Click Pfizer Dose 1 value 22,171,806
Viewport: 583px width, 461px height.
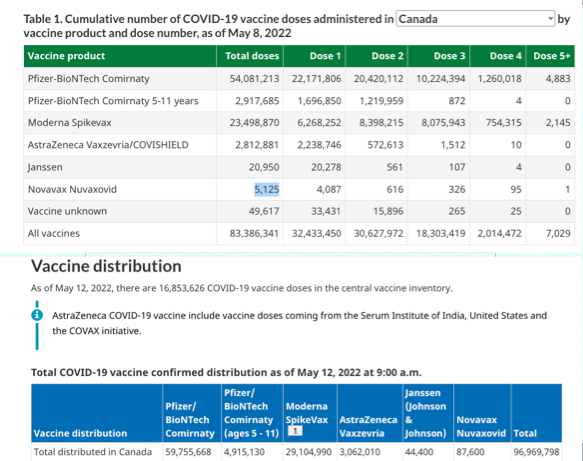click(316, 79)
